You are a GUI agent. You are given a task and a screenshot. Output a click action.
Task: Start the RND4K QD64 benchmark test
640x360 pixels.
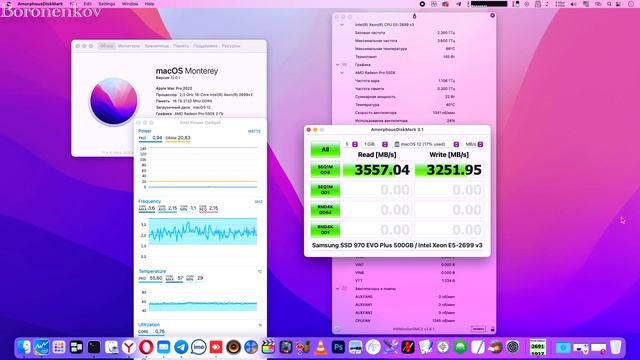[x=325, y=210]
